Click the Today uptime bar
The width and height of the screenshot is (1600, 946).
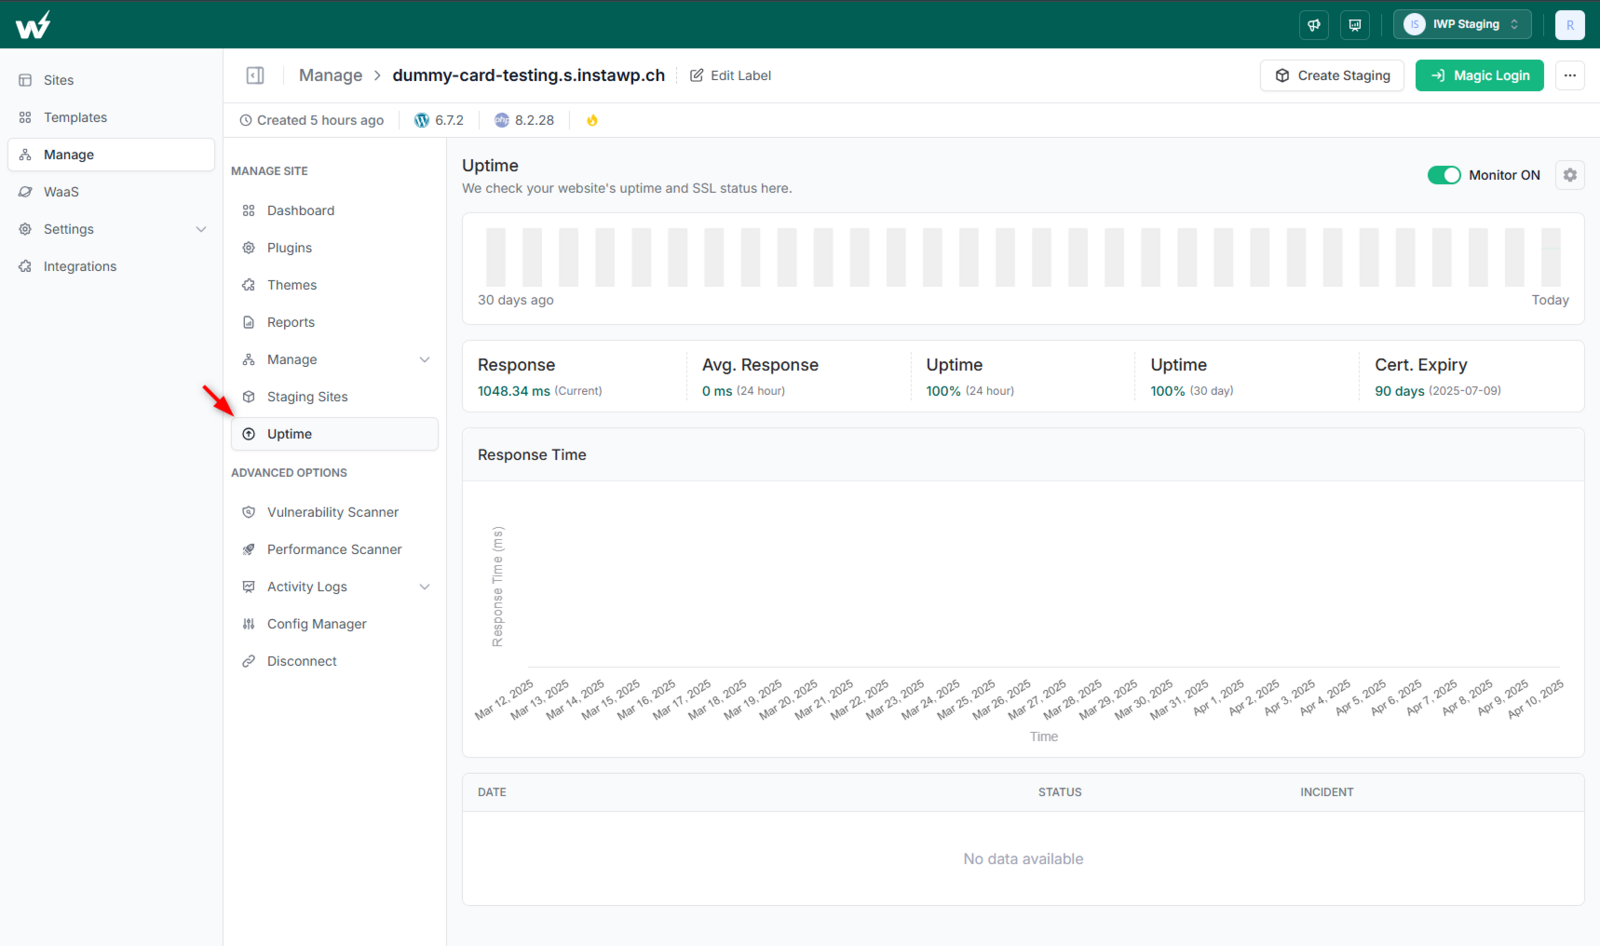point(1551,257)
